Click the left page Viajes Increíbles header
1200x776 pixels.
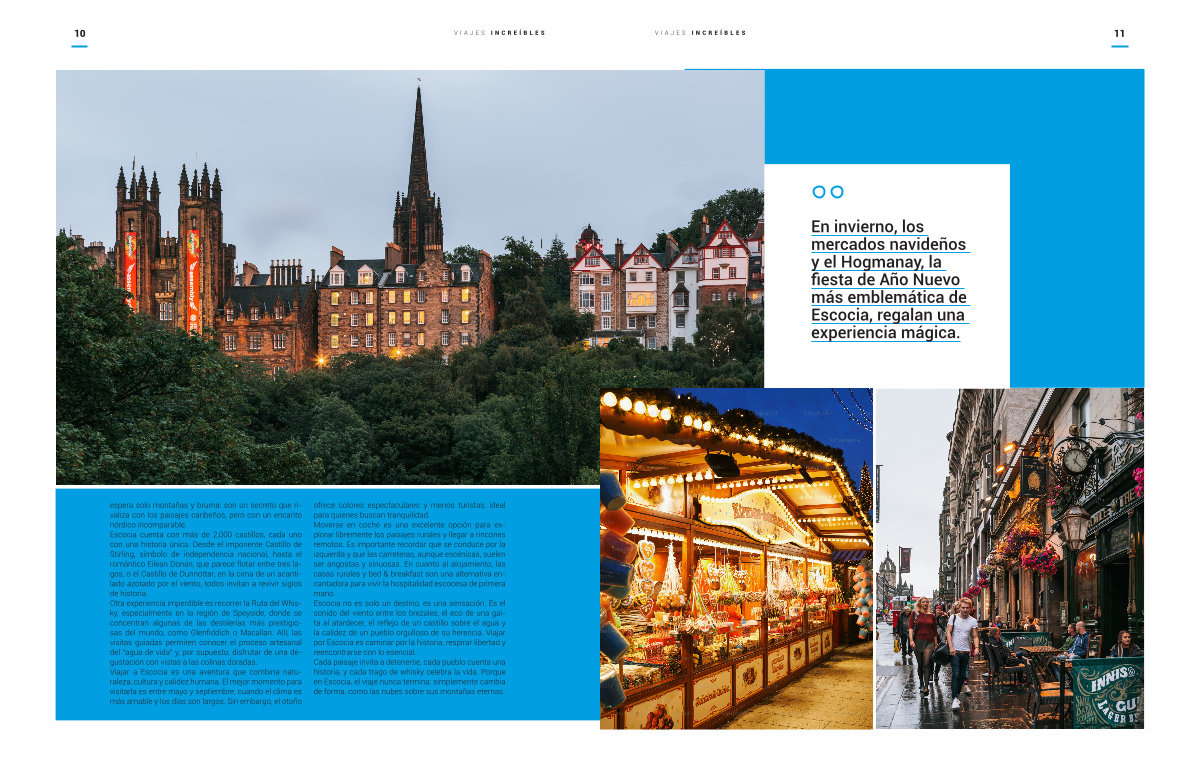(500, 33)
